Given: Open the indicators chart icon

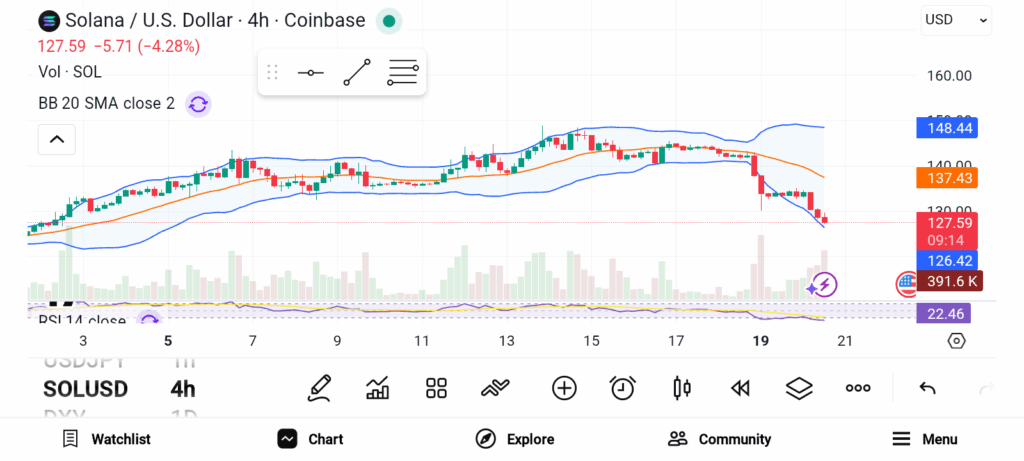Looking at the screenshot, I should [378, 388].
